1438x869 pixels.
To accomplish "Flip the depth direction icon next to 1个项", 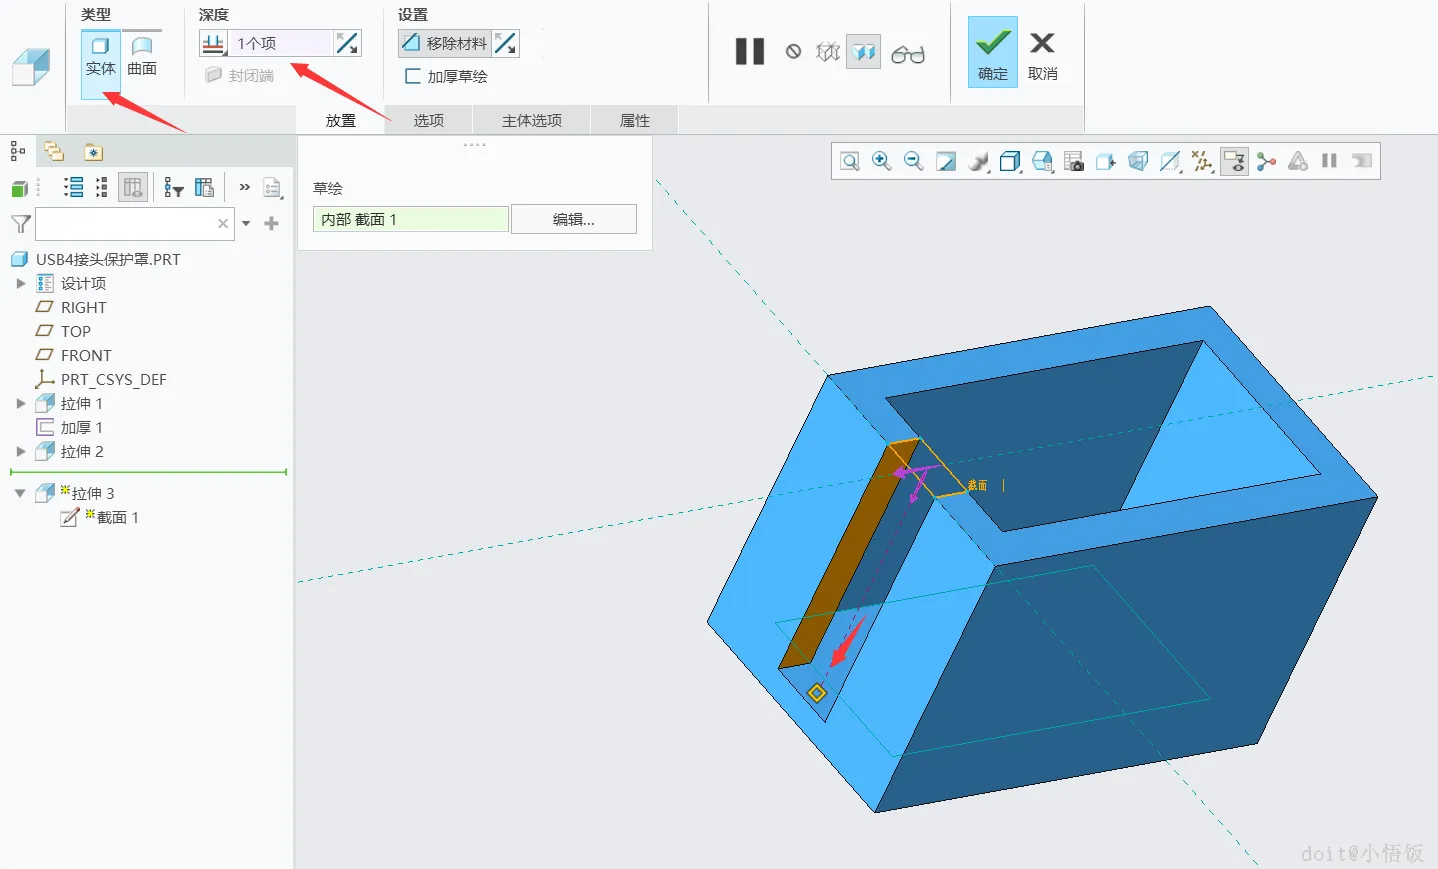I will 347,43.
